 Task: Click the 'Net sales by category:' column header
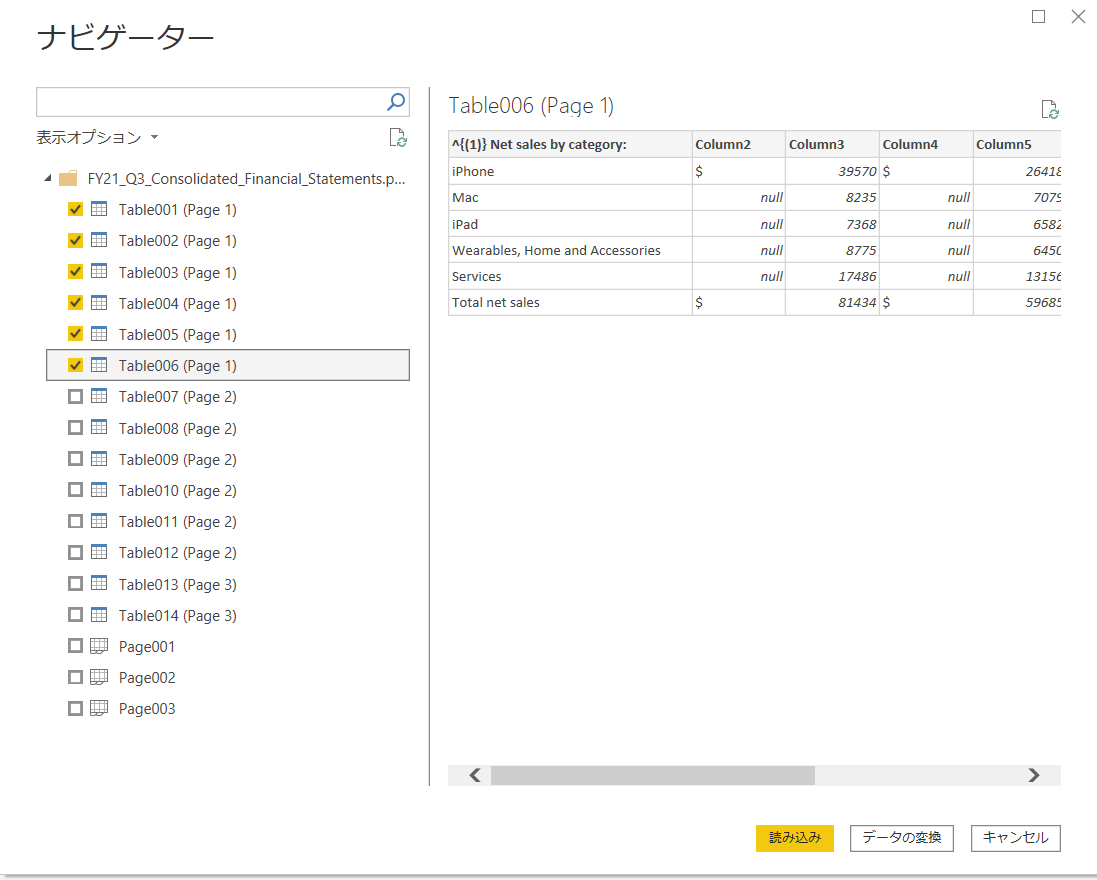pyautogui.click(x=569, y=144)
